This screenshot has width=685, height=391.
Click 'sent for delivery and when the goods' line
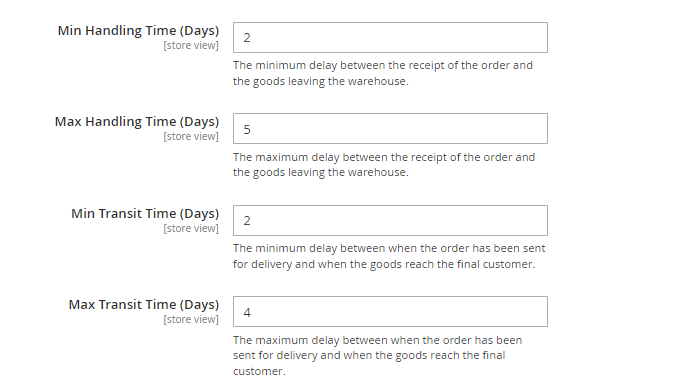tap(369, 356)
